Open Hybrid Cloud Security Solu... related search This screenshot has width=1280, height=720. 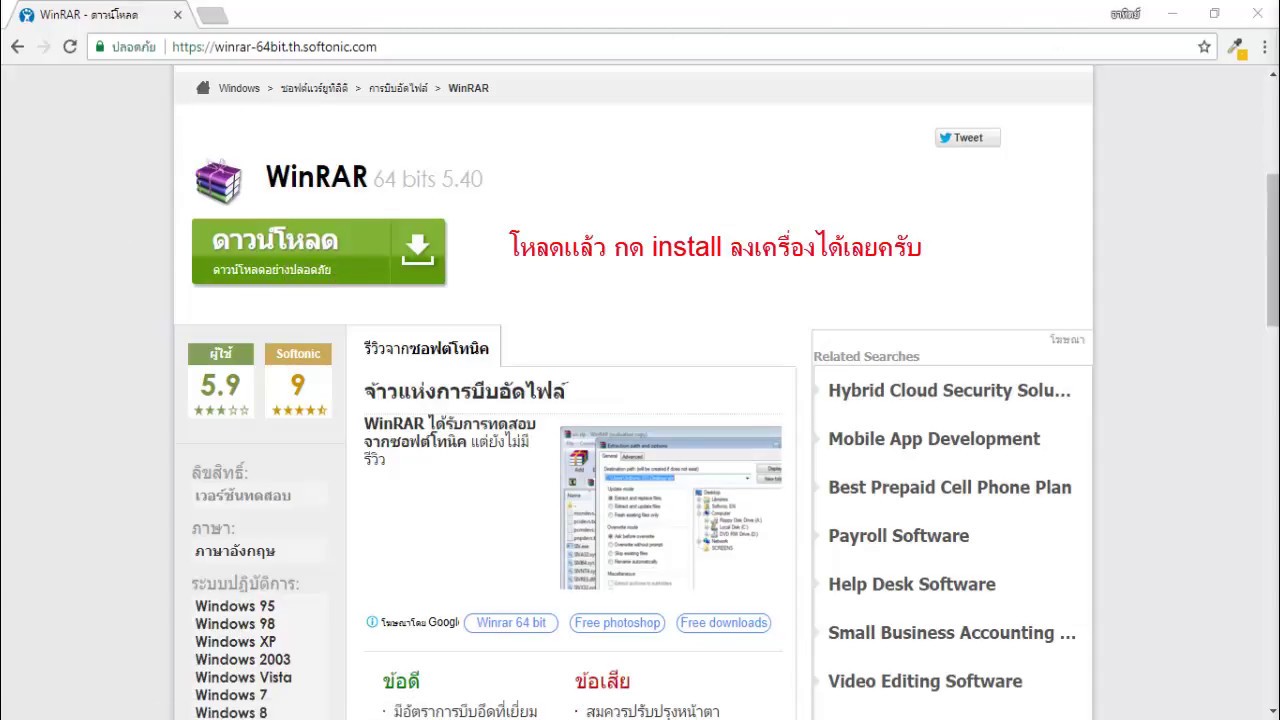(949, 391)
